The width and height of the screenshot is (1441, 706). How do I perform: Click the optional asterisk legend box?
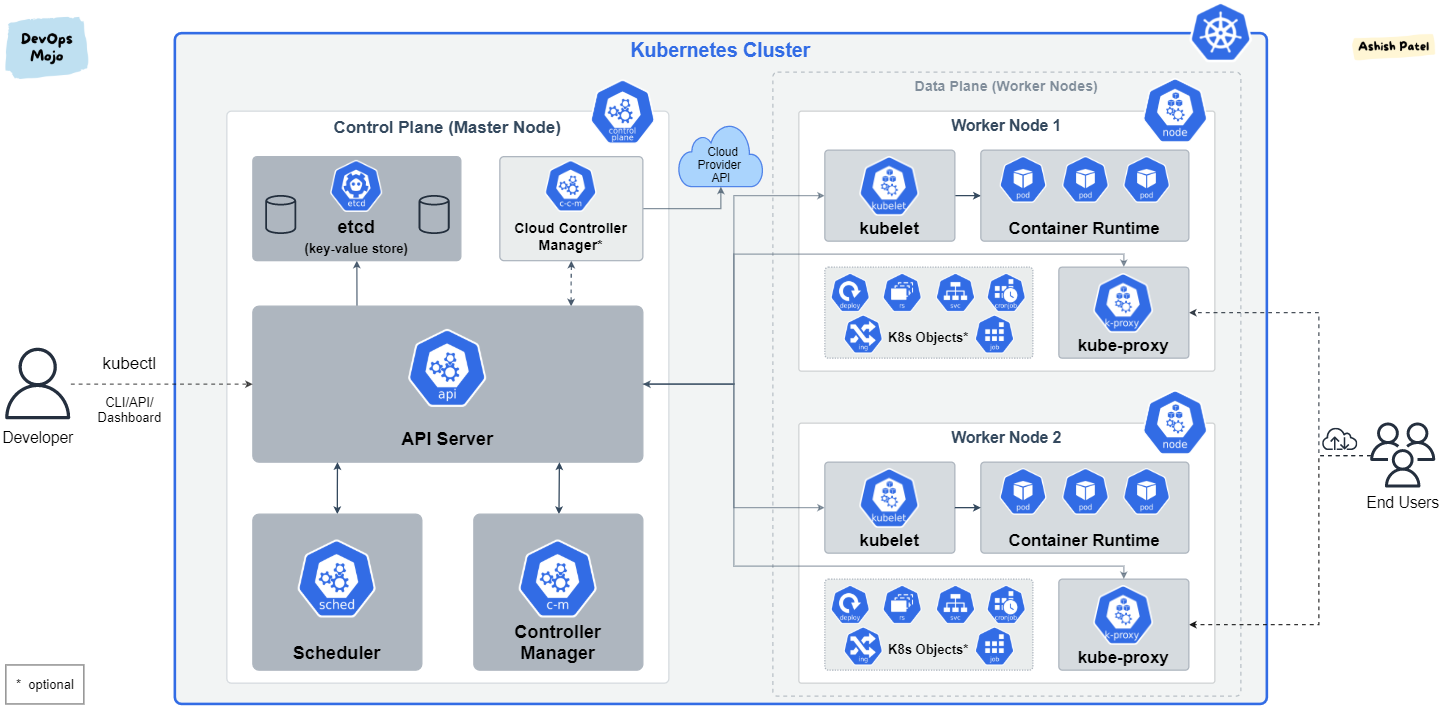click(45, 684)
